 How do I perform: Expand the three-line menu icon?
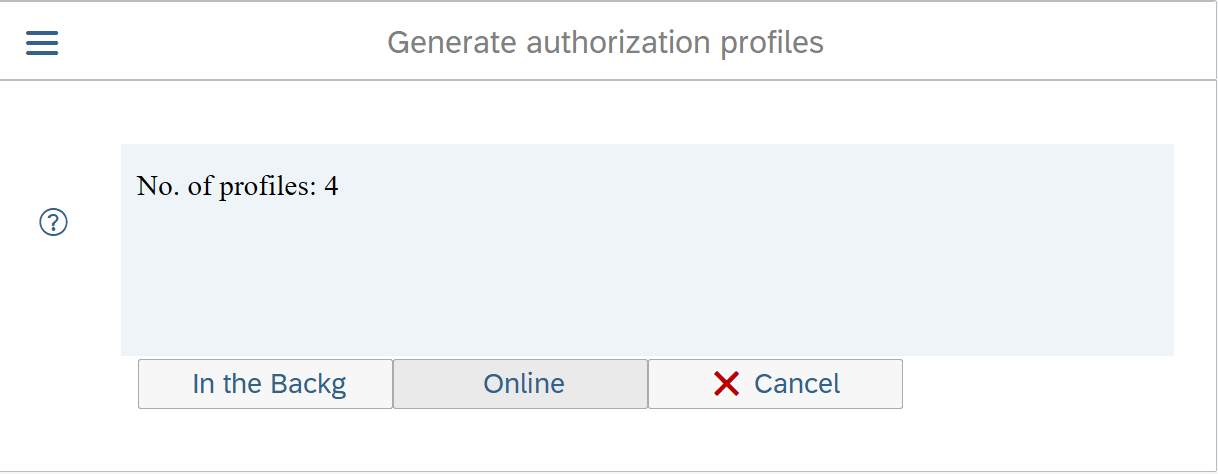coord(42,43)
